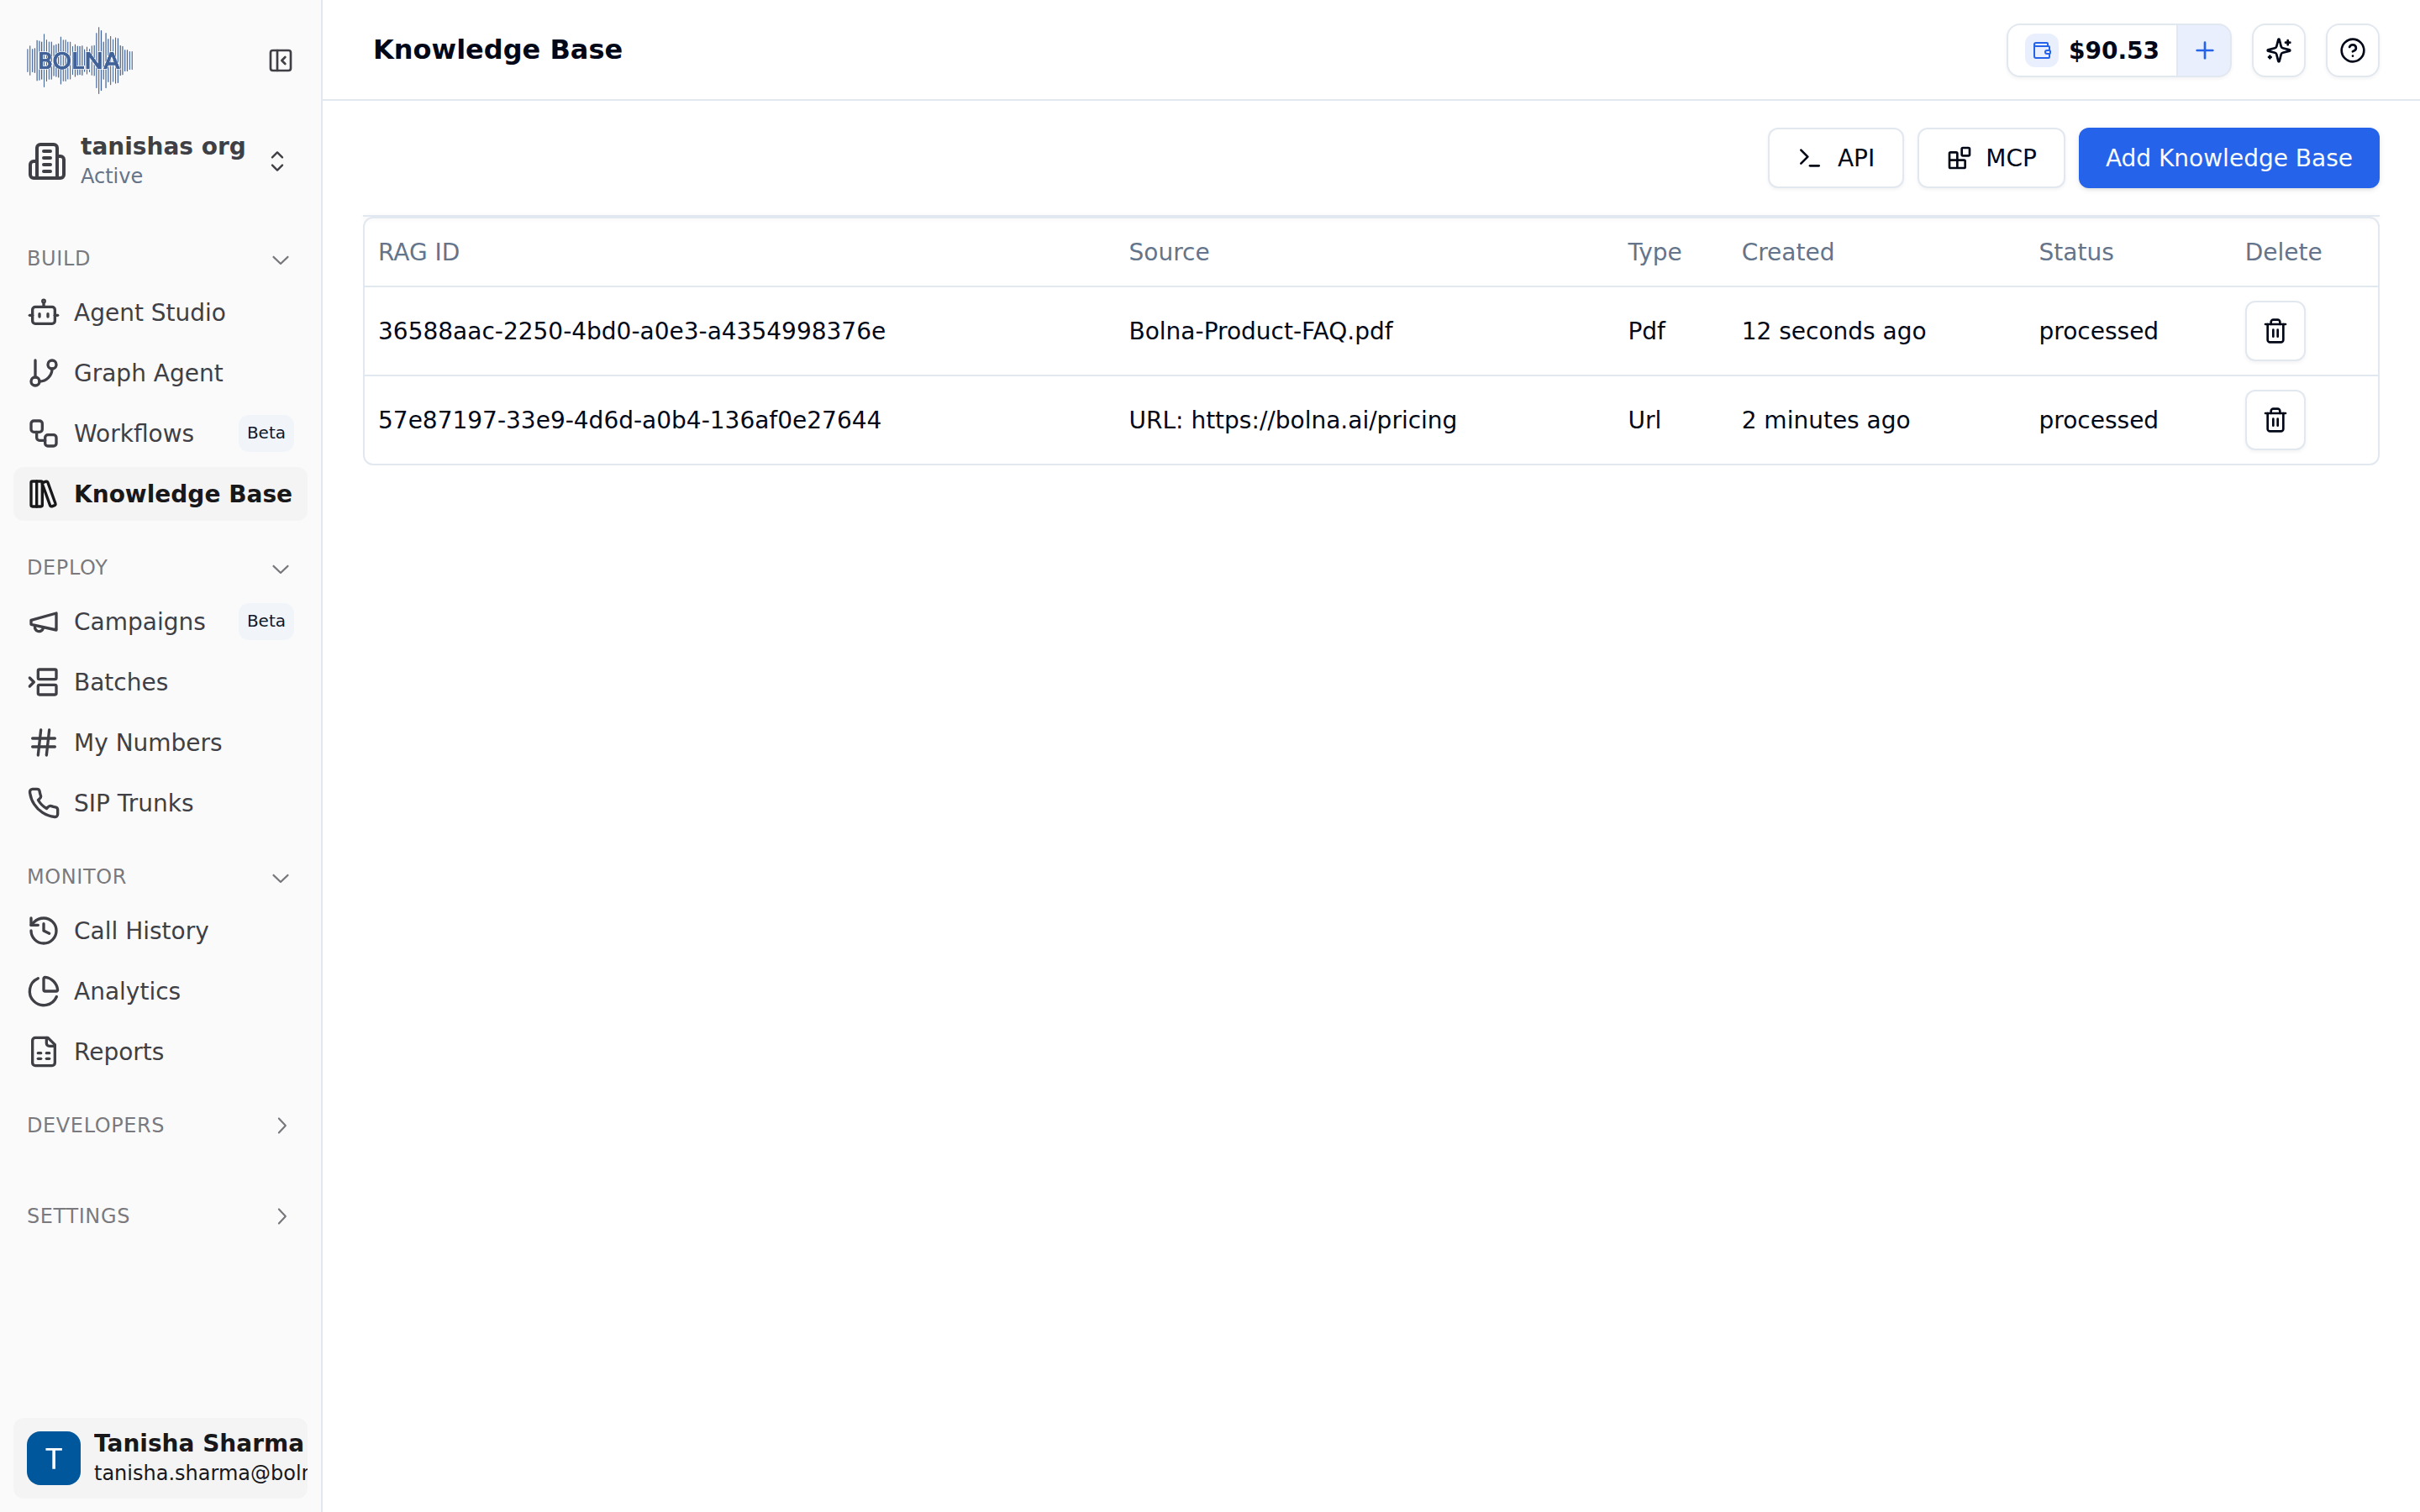Delete the Bolna-Product-FAQ.pdf row
The width and height of the screenshot is (2420, 1512).
(x=2275, y=331)
